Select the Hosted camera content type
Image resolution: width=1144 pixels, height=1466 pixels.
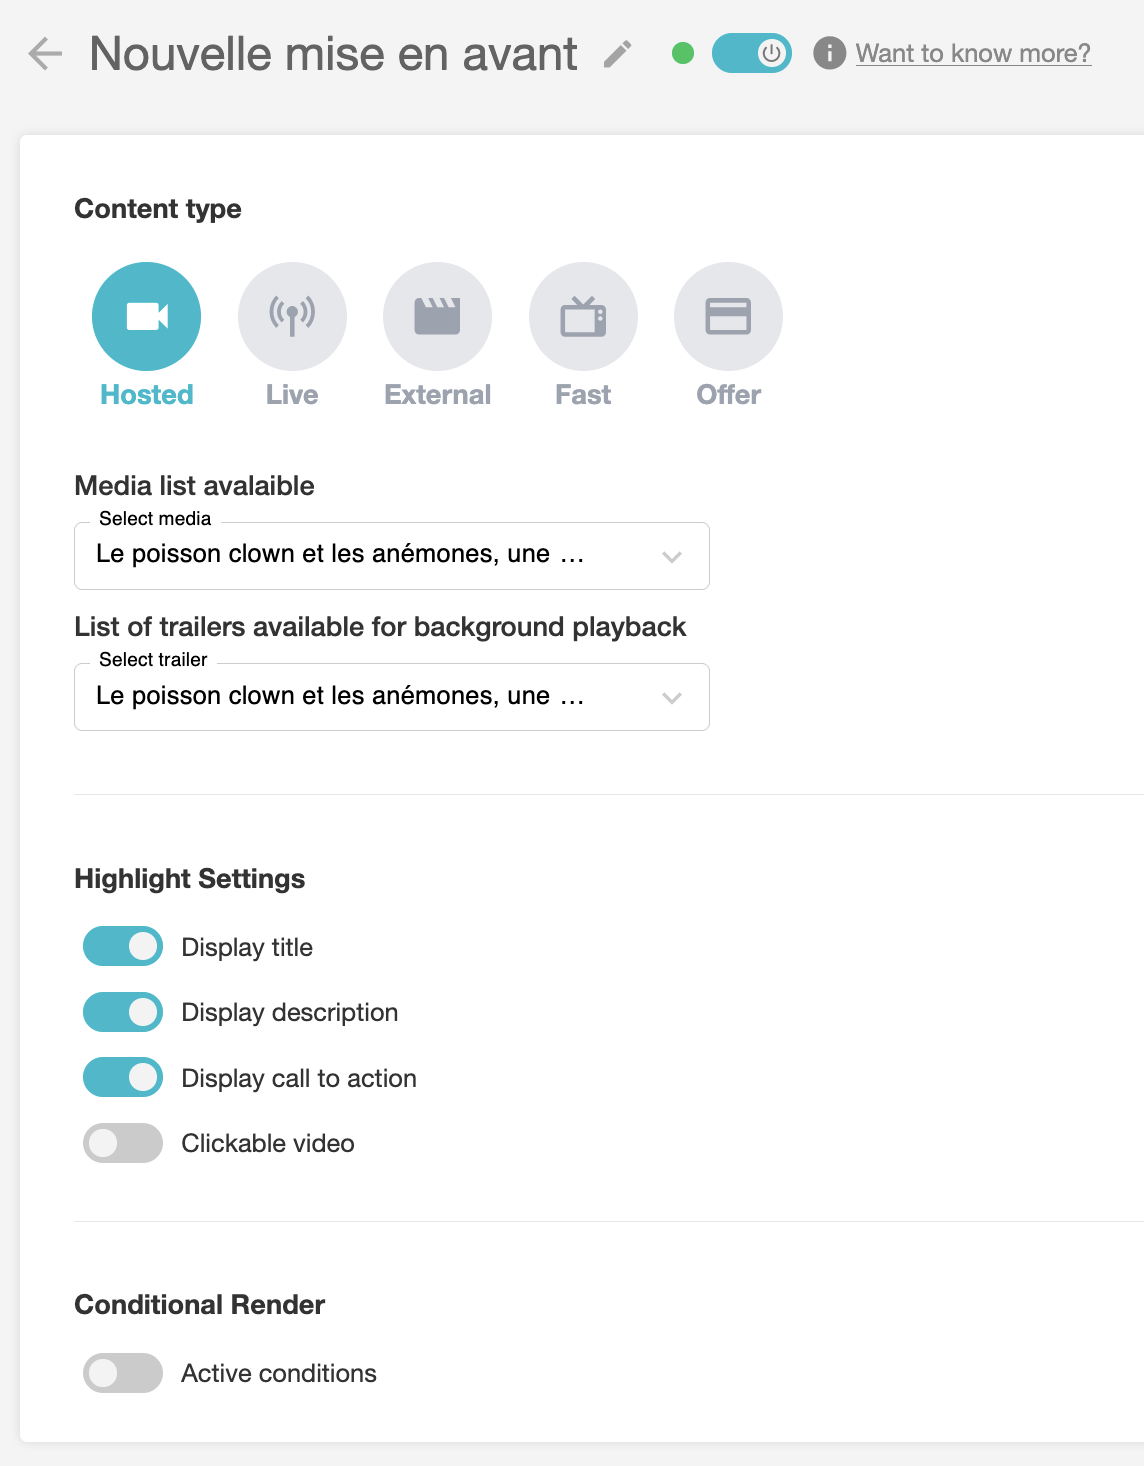click(146, 316)
